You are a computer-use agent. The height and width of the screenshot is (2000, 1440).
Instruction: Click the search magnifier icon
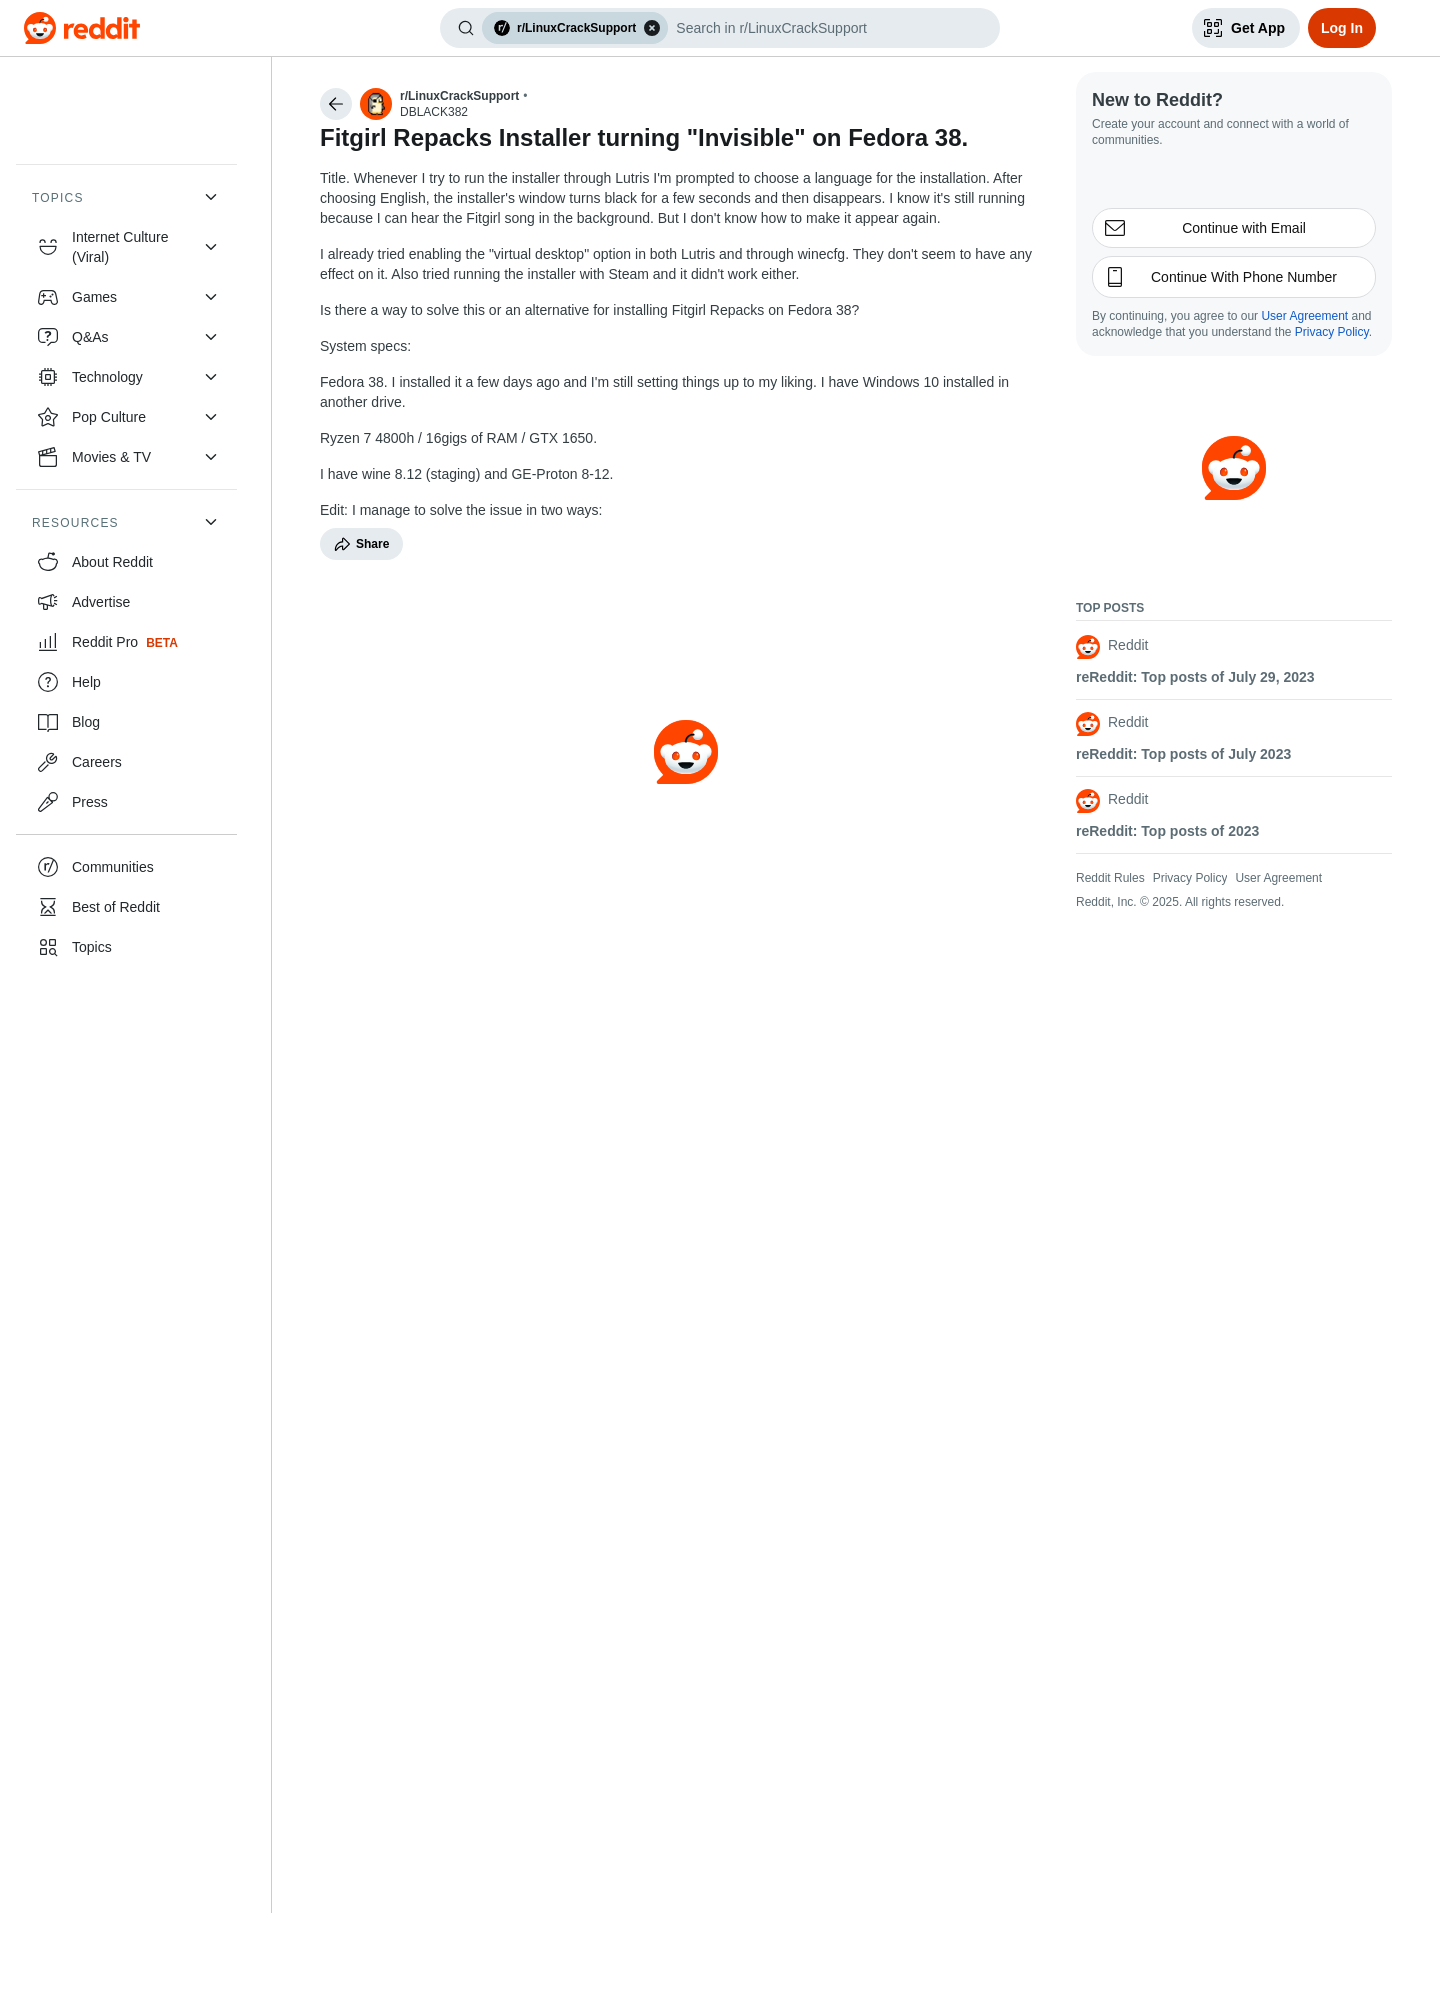tap(466, 28)
